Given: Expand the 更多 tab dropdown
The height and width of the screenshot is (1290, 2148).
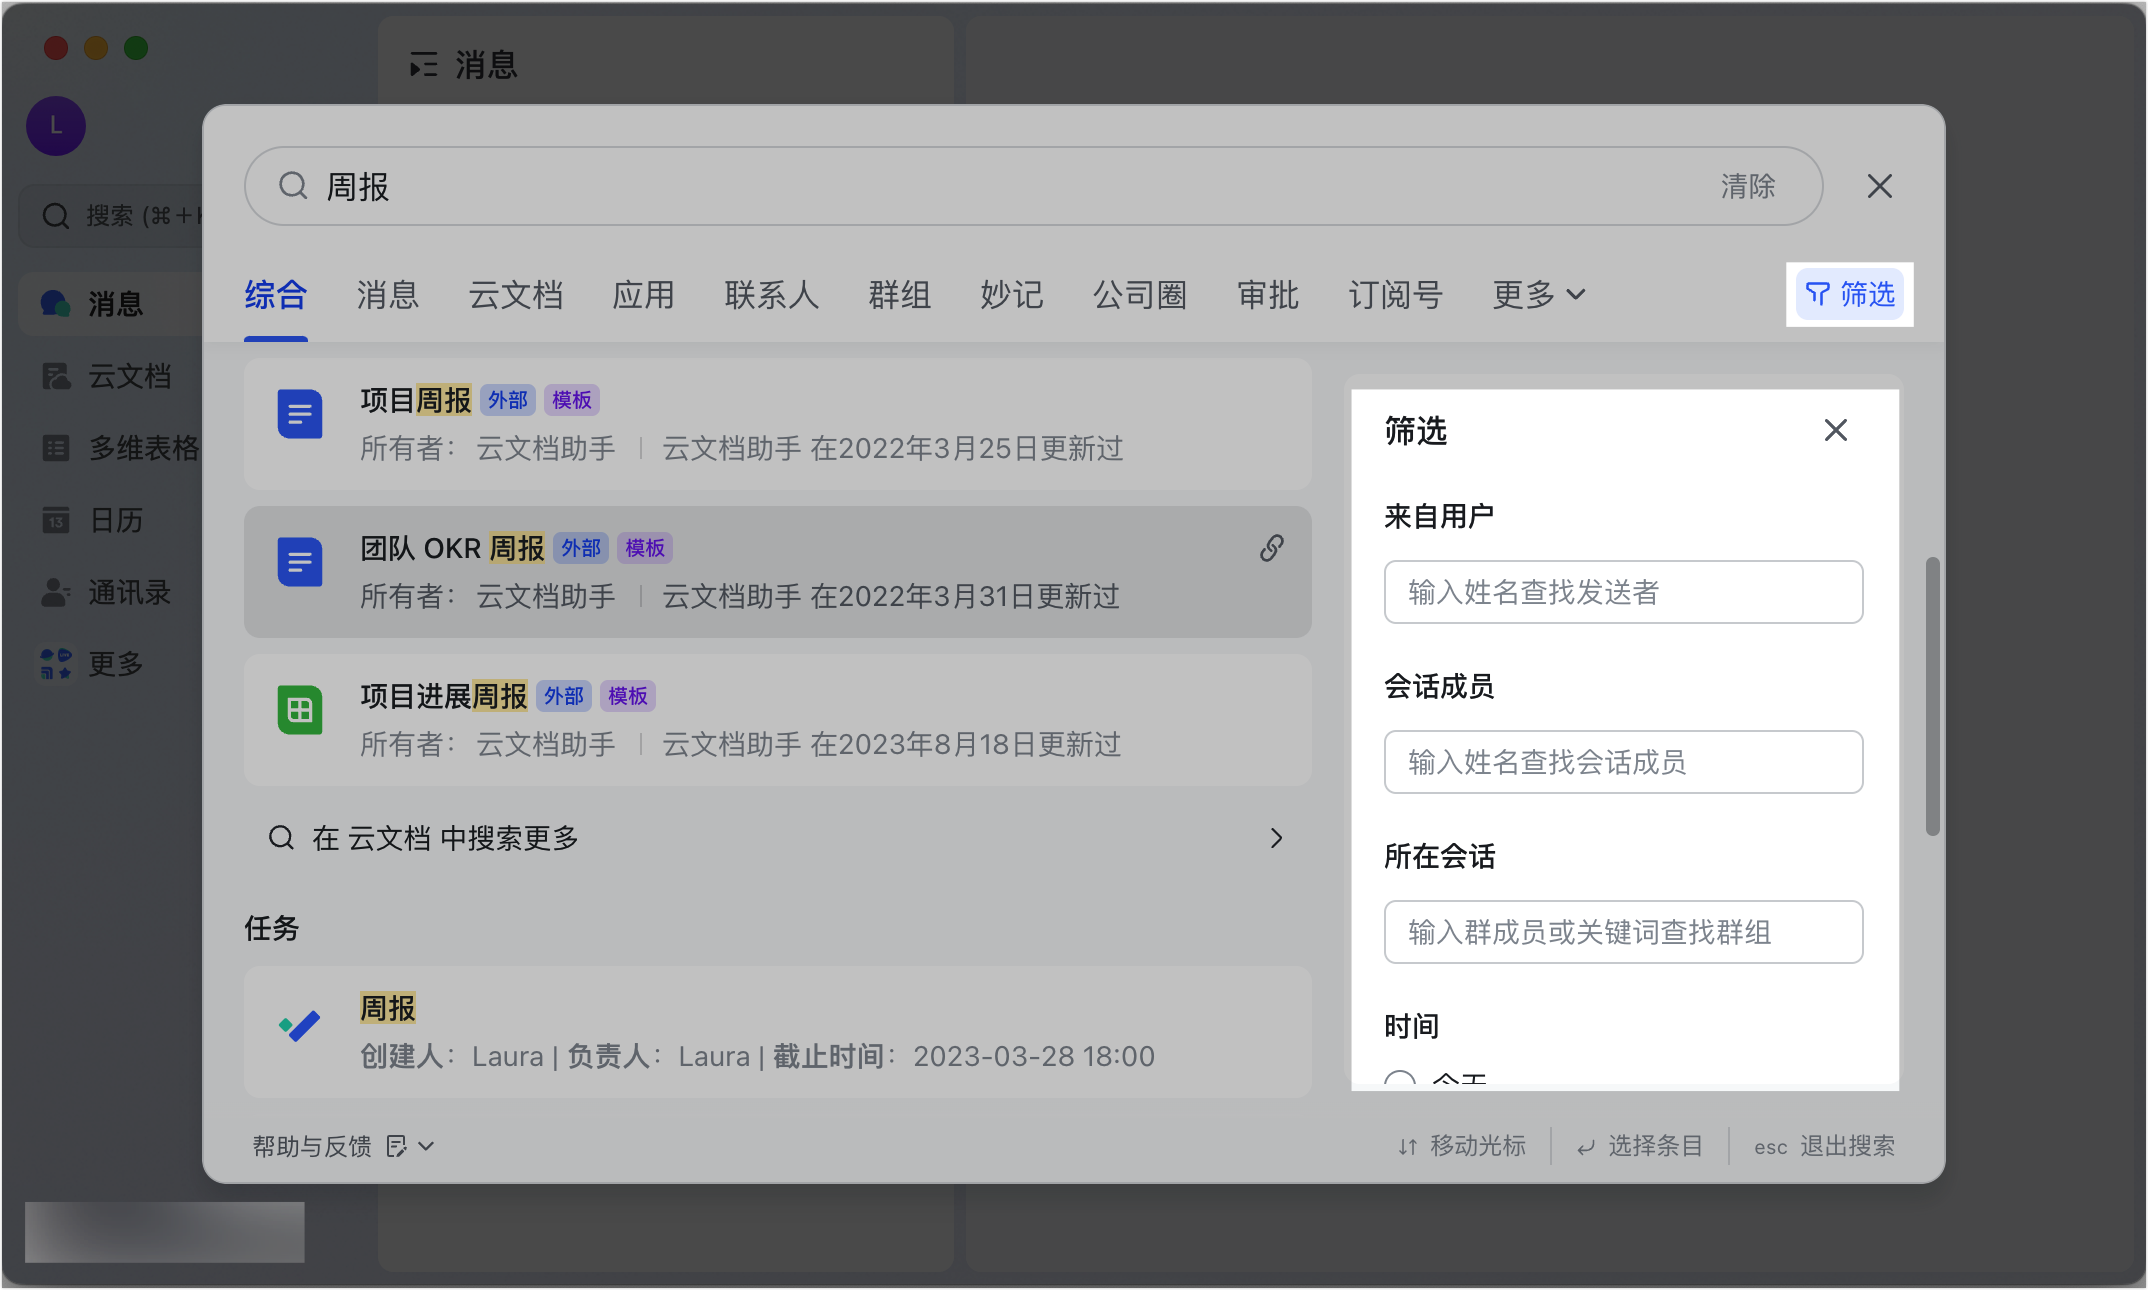Looking at the screenshot, I should click(x=1539, y=295).
